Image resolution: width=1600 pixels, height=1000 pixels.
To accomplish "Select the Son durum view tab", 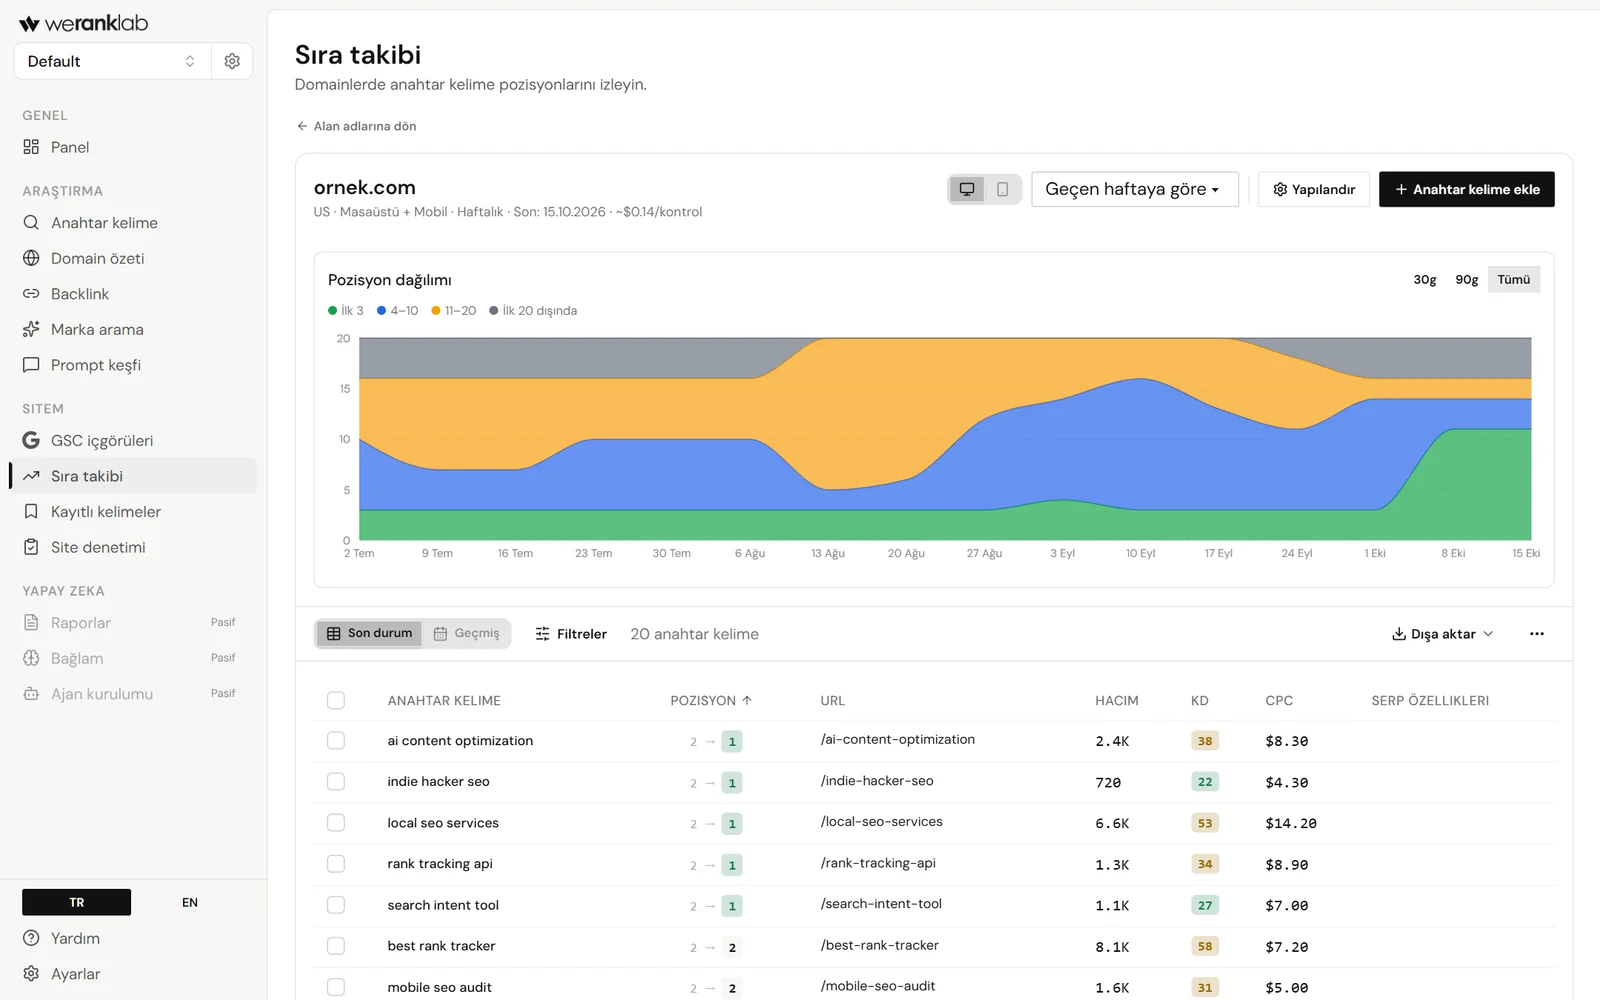I will pyautogui.click(x=370, y=634).
